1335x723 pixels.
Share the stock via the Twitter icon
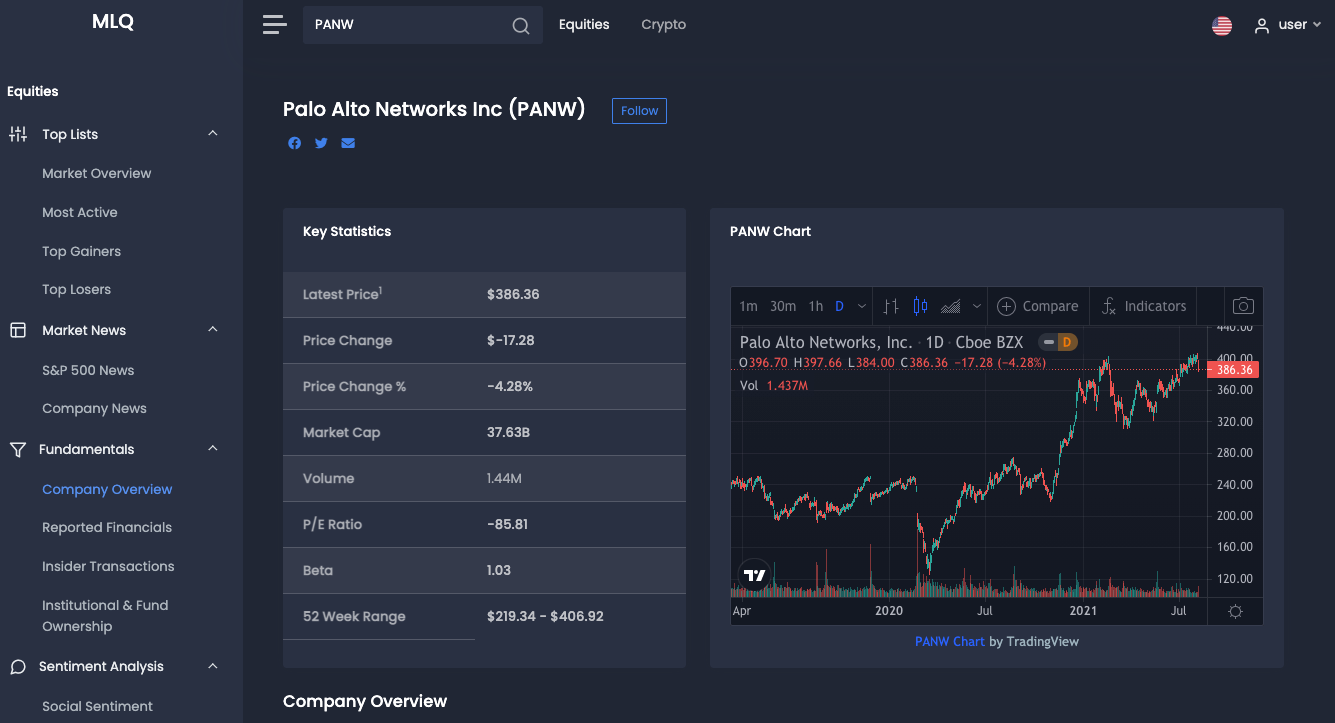(x=321, y=143)
